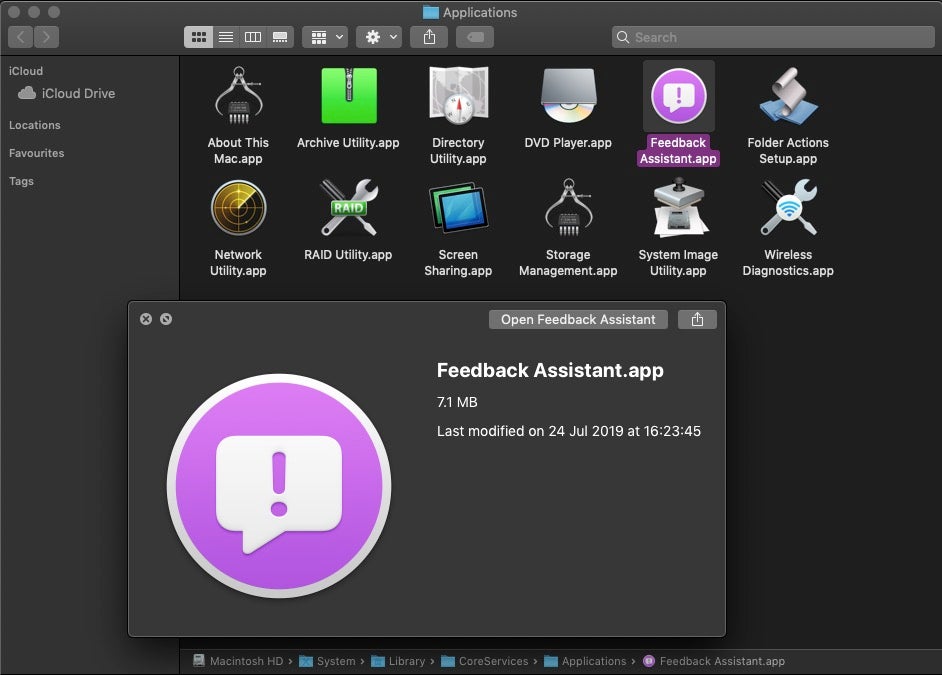Select the About This Mac.app icon
The image size is (942, 675).
tap(238, 96)
